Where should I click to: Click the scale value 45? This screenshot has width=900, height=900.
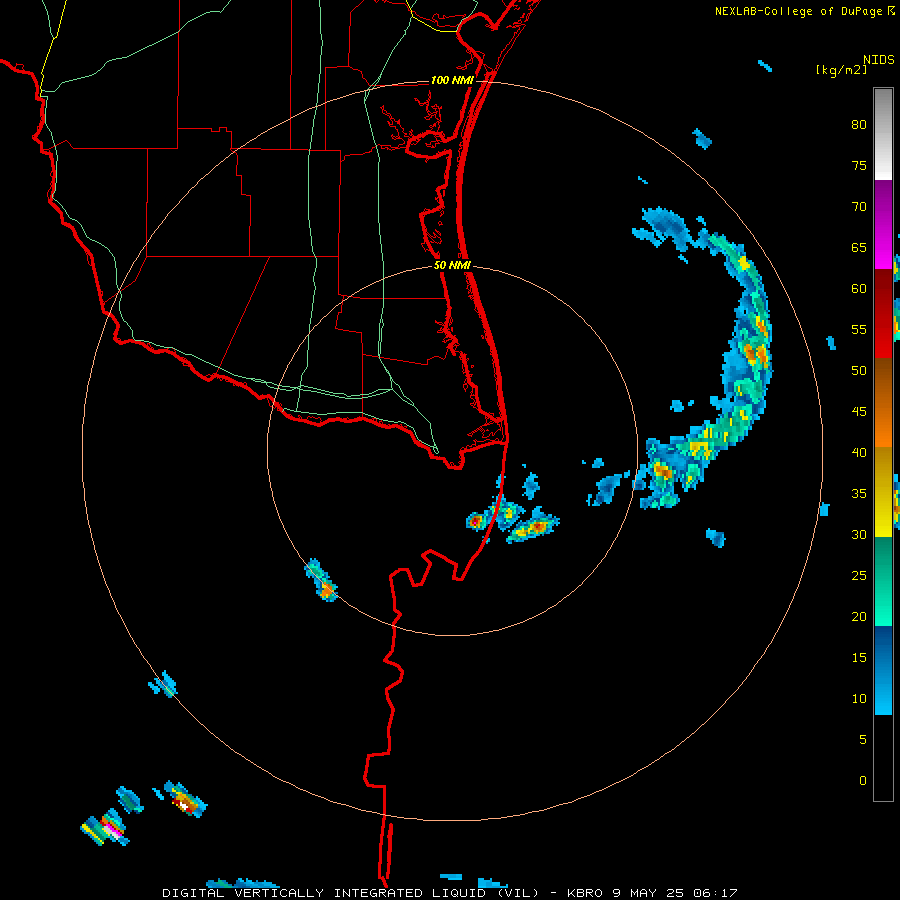click(859, 412)
